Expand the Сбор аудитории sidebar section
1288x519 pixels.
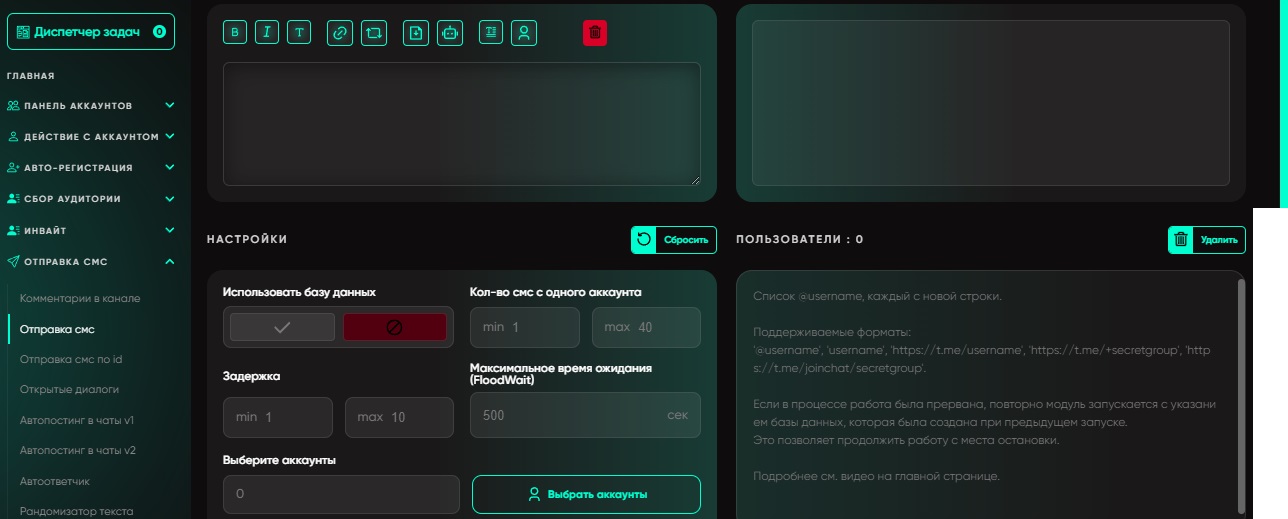coord(91,199)
